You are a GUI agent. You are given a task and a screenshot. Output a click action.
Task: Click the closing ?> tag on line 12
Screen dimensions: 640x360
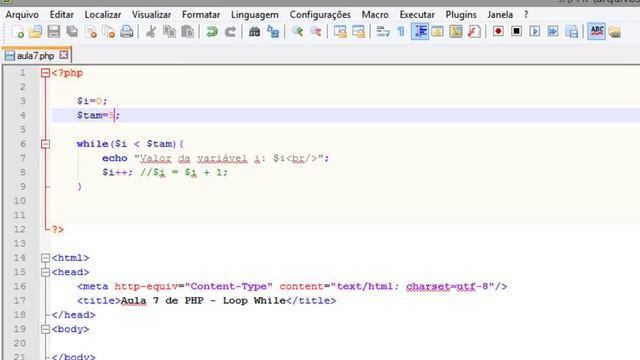(58, 230)
